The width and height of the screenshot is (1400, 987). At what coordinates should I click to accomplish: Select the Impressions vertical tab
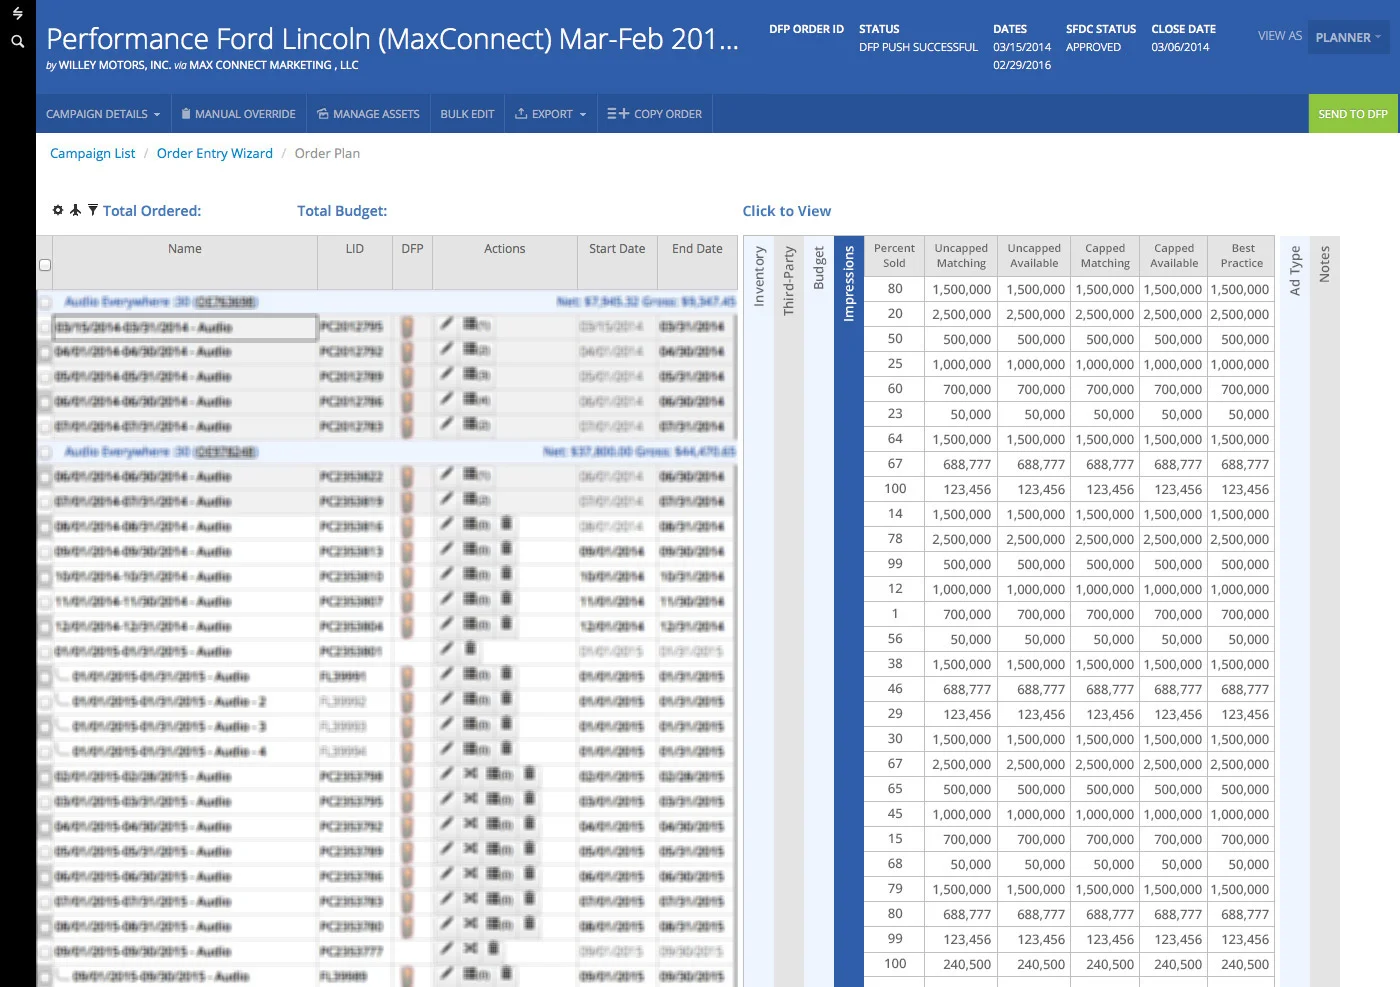point(849,284)
